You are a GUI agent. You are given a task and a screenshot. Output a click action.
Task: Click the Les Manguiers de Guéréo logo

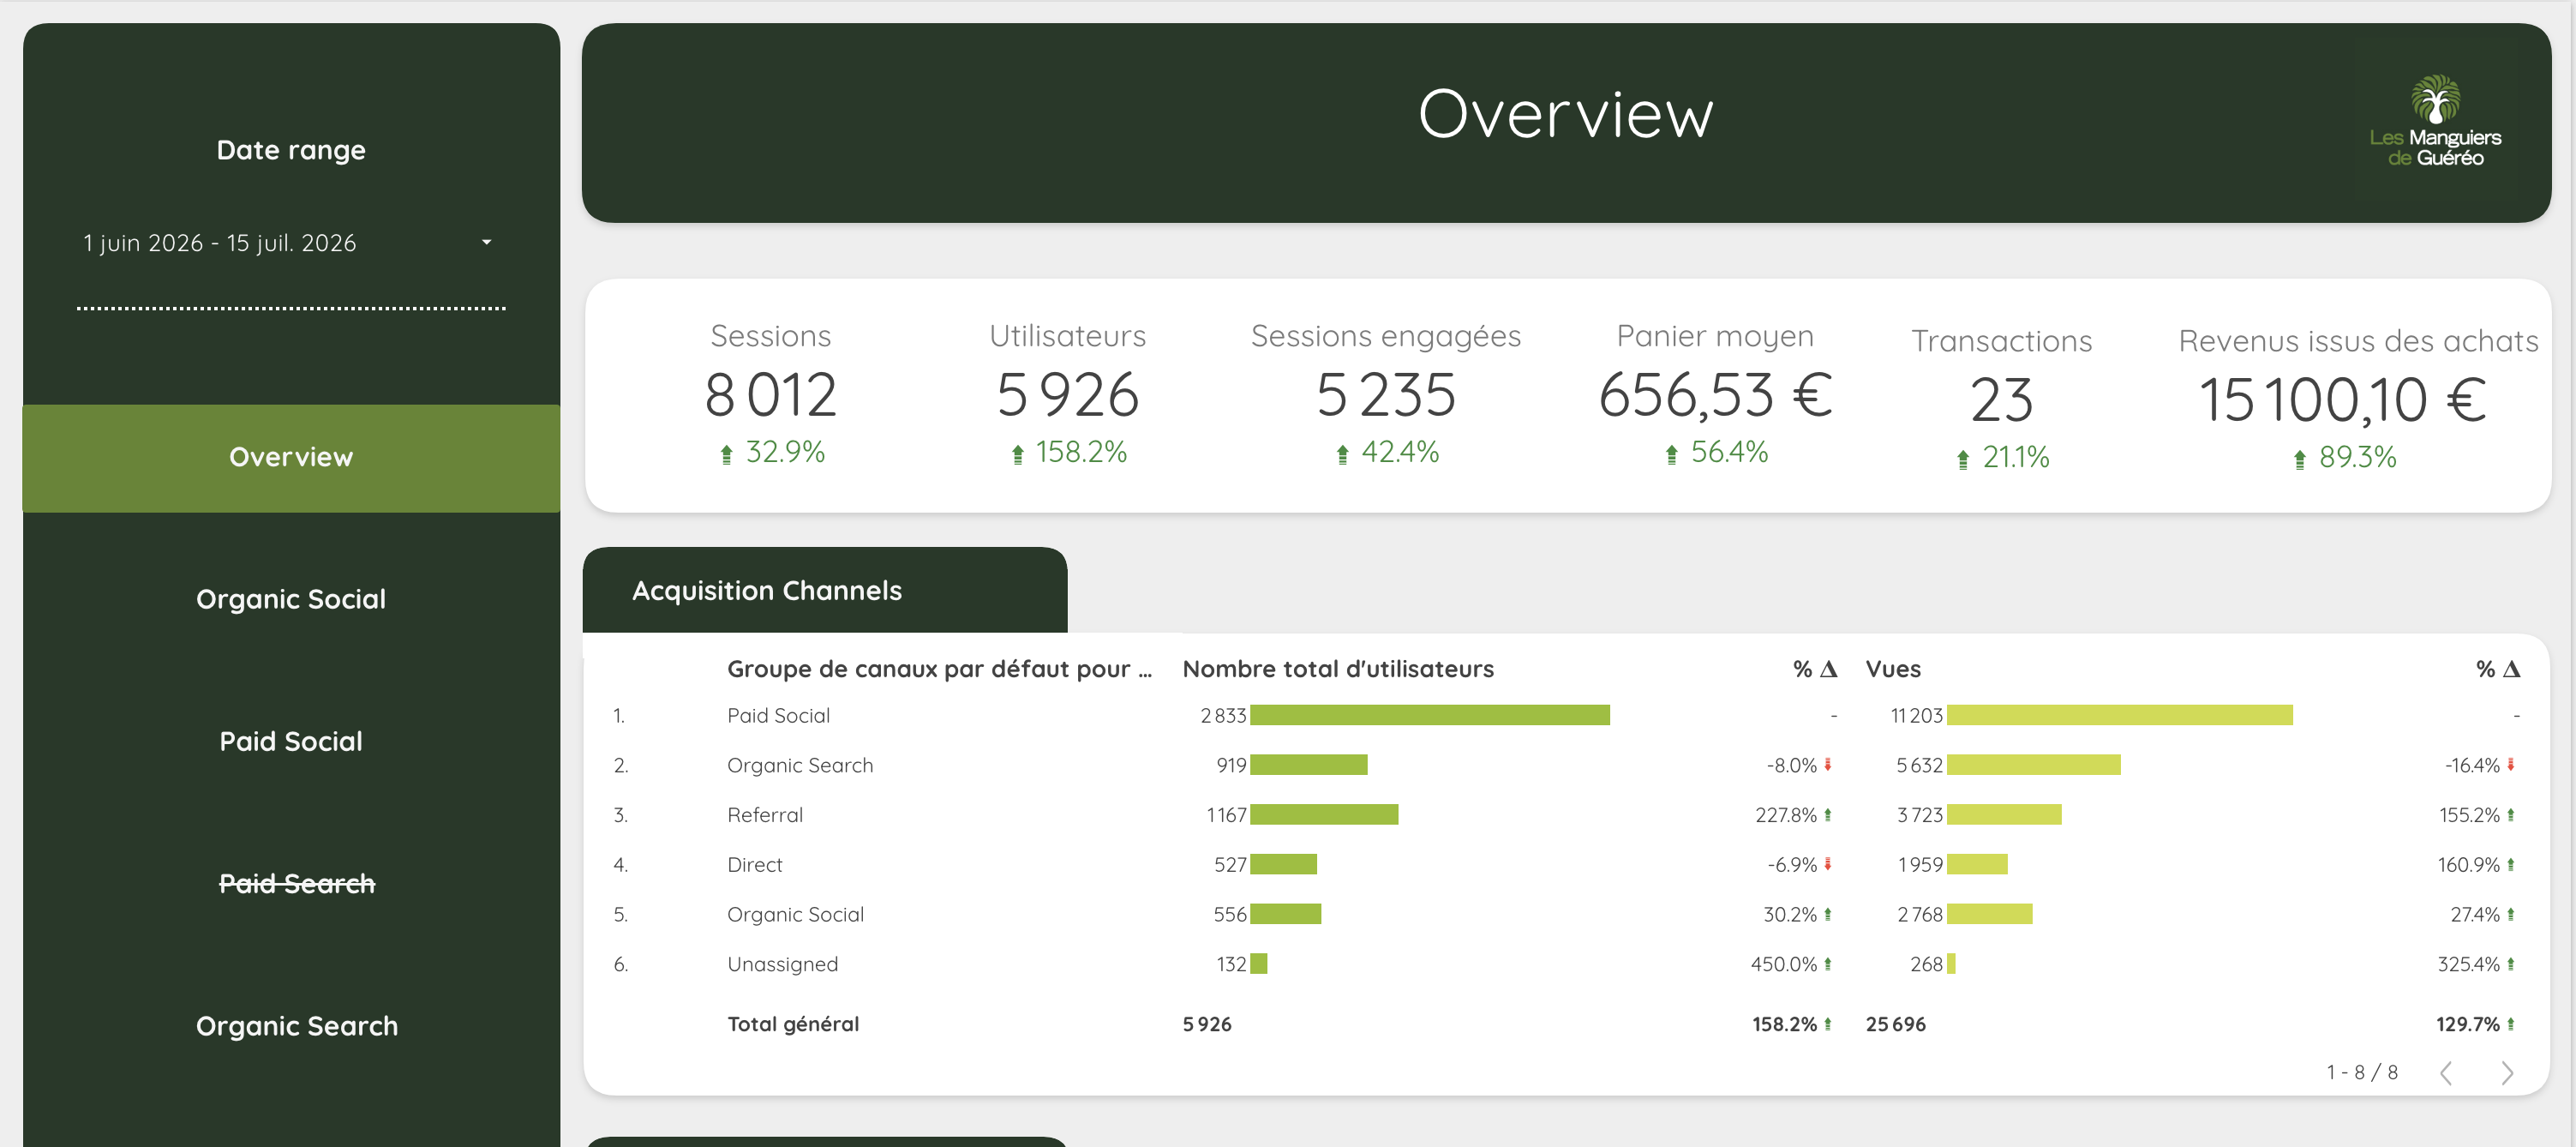[x=2435, y=121]
